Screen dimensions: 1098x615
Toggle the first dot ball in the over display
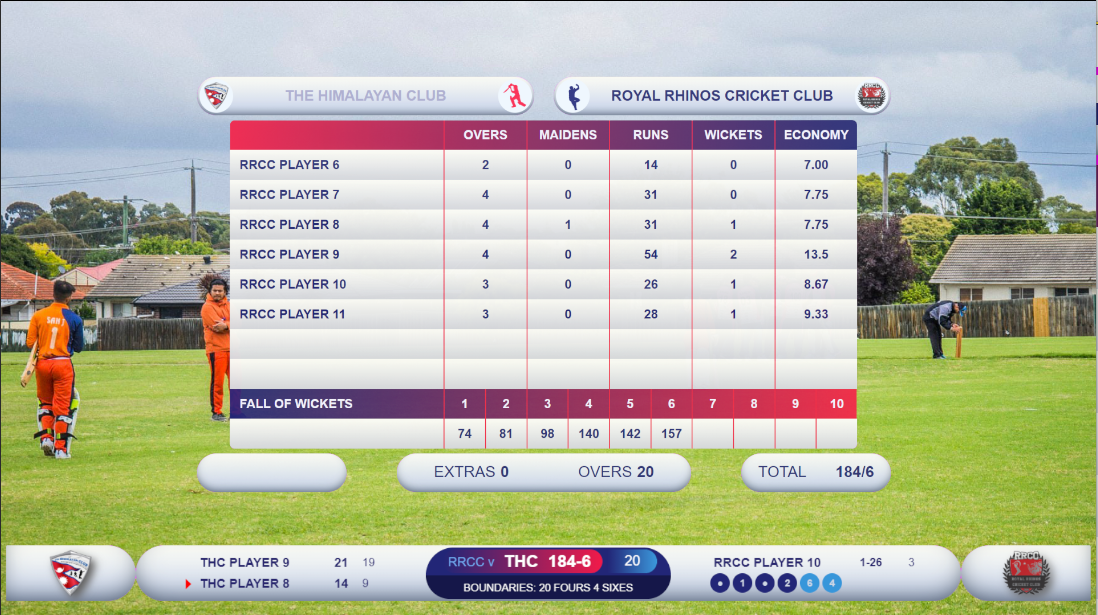(719, 582)
